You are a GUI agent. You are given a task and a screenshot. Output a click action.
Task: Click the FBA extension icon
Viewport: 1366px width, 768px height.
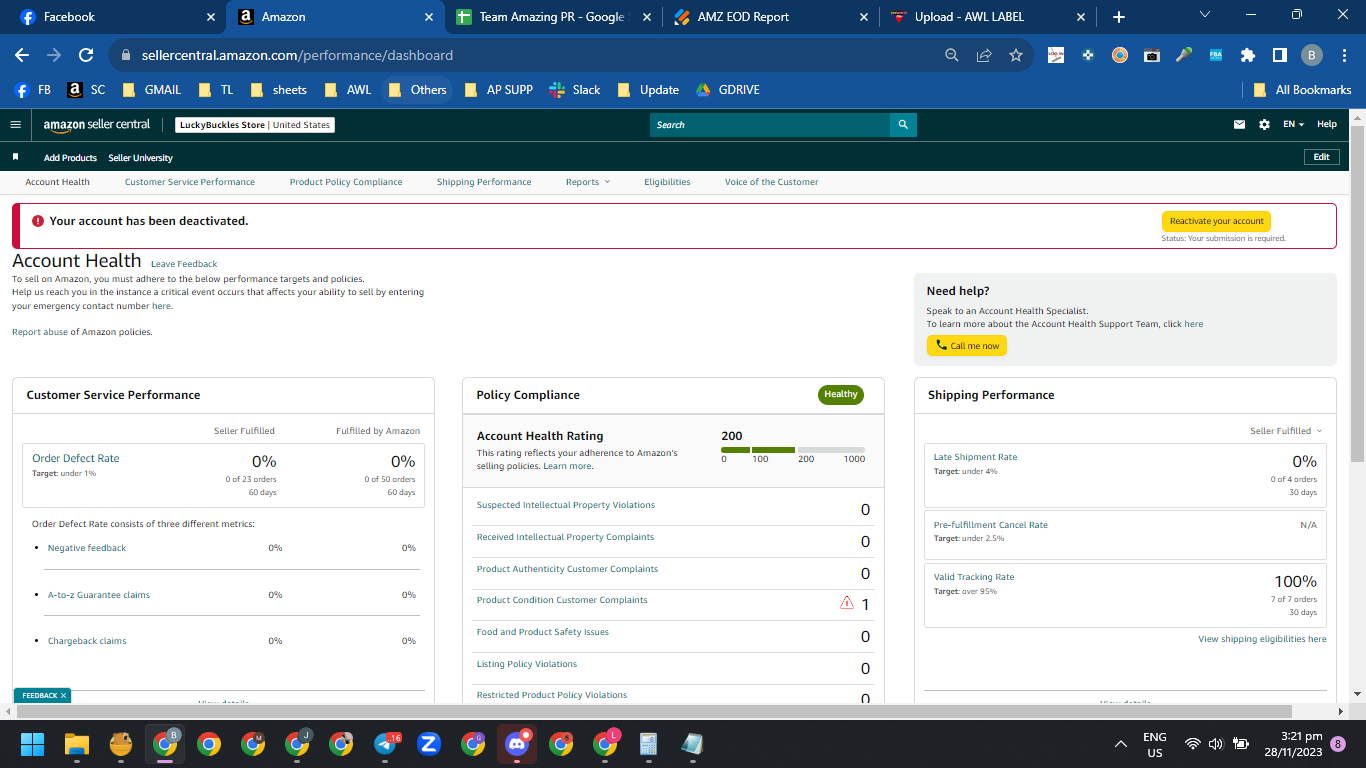[1216, 55]
